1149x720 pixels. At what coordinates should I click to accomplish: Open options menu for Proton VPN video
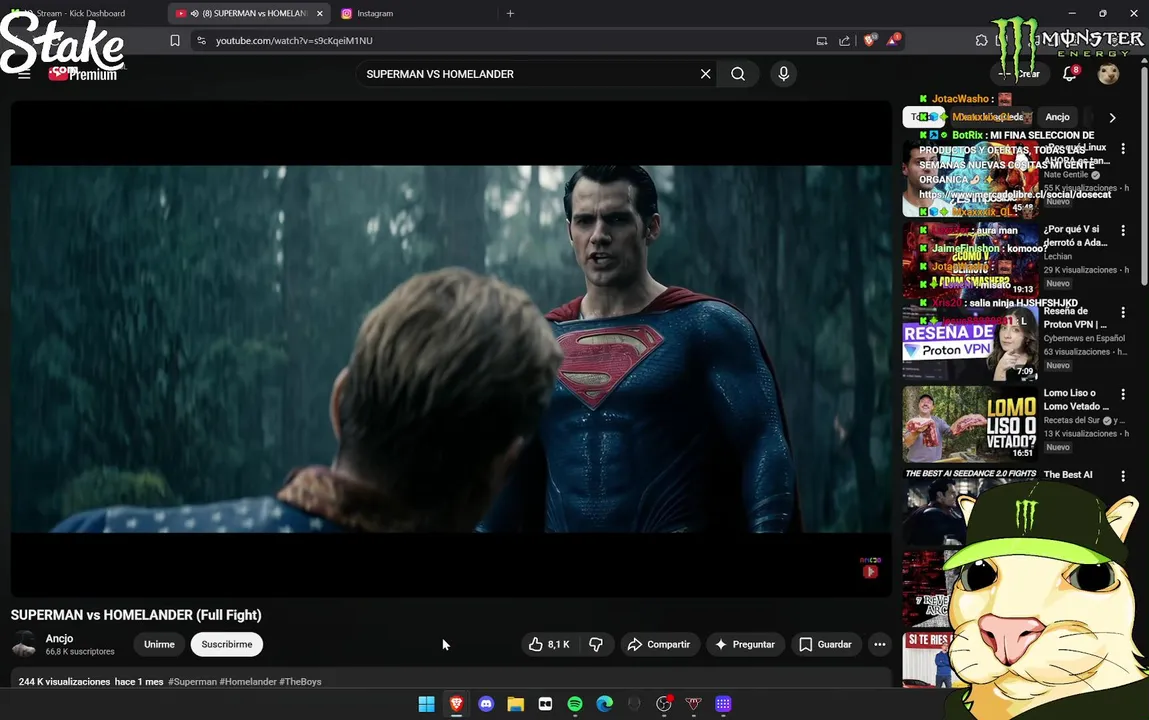tap(1123, 313)
